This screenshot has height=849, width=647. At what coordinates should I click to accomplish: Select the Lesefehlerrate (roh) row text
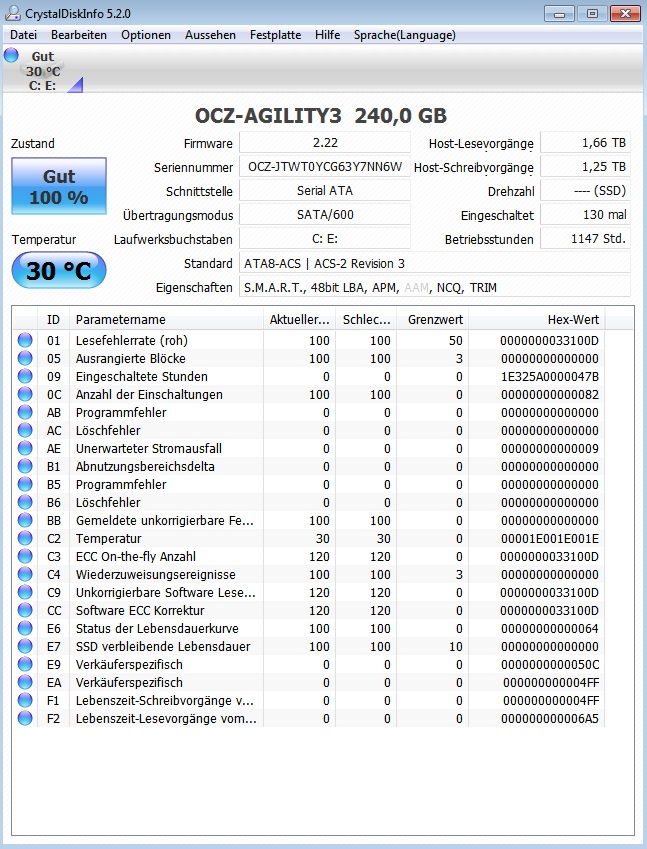pyautogui.click(x=132, y=341)
